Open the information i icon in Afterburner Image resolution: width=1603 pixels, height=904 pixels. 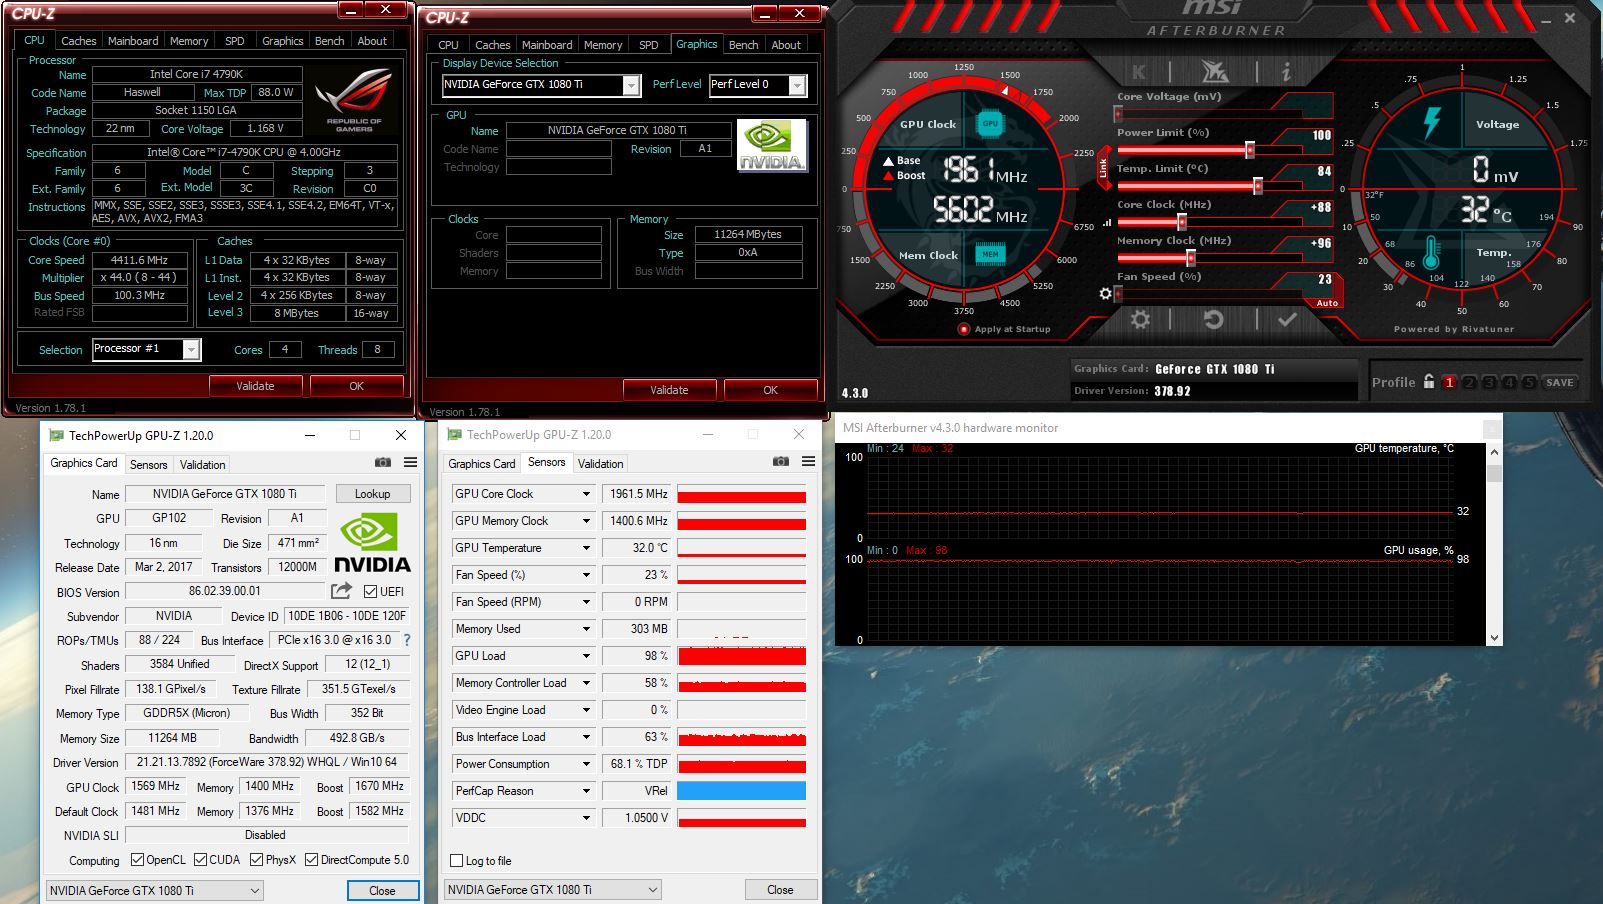pos(1286,71)
